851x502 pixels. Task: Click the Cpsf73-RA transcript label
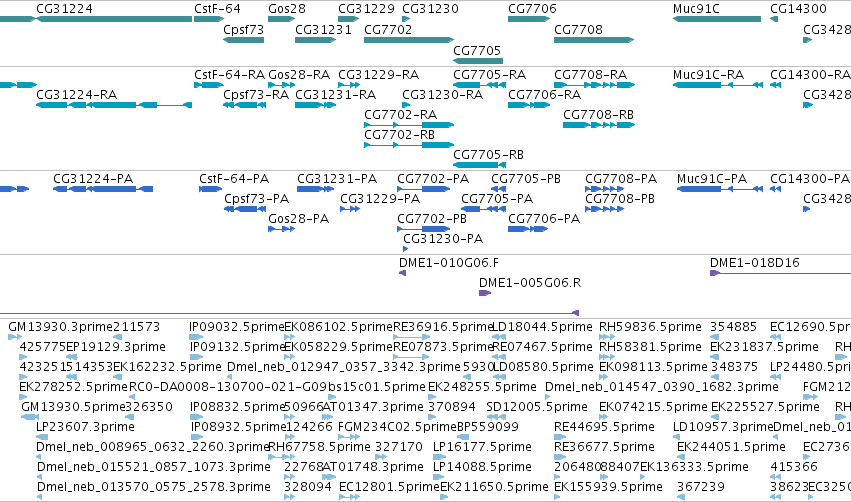click(256, 94)
